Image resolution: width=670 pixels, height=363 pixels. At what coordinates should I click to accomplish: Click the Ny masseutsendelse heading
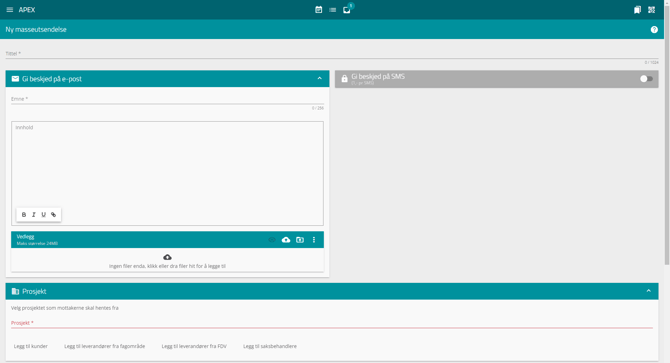[x=36, y=29]
